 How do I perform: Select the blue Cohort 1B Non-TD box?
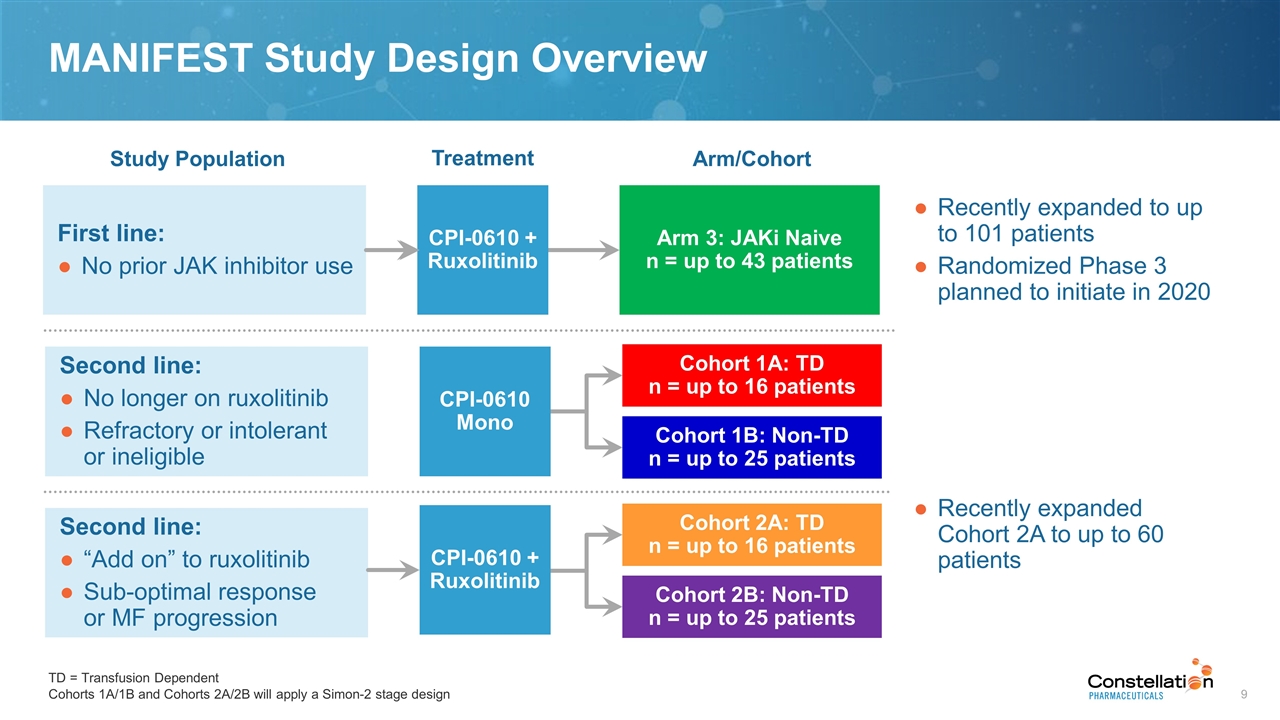tap(752, 447)
